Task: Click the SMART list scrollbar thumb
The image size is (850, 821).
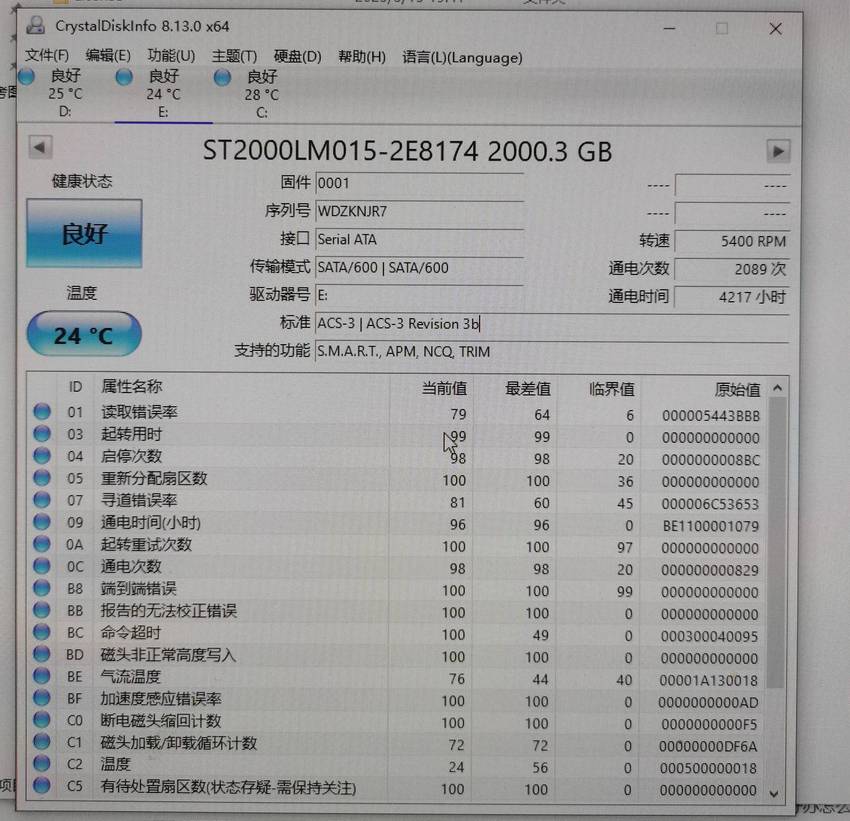Action: coord(777,542)
